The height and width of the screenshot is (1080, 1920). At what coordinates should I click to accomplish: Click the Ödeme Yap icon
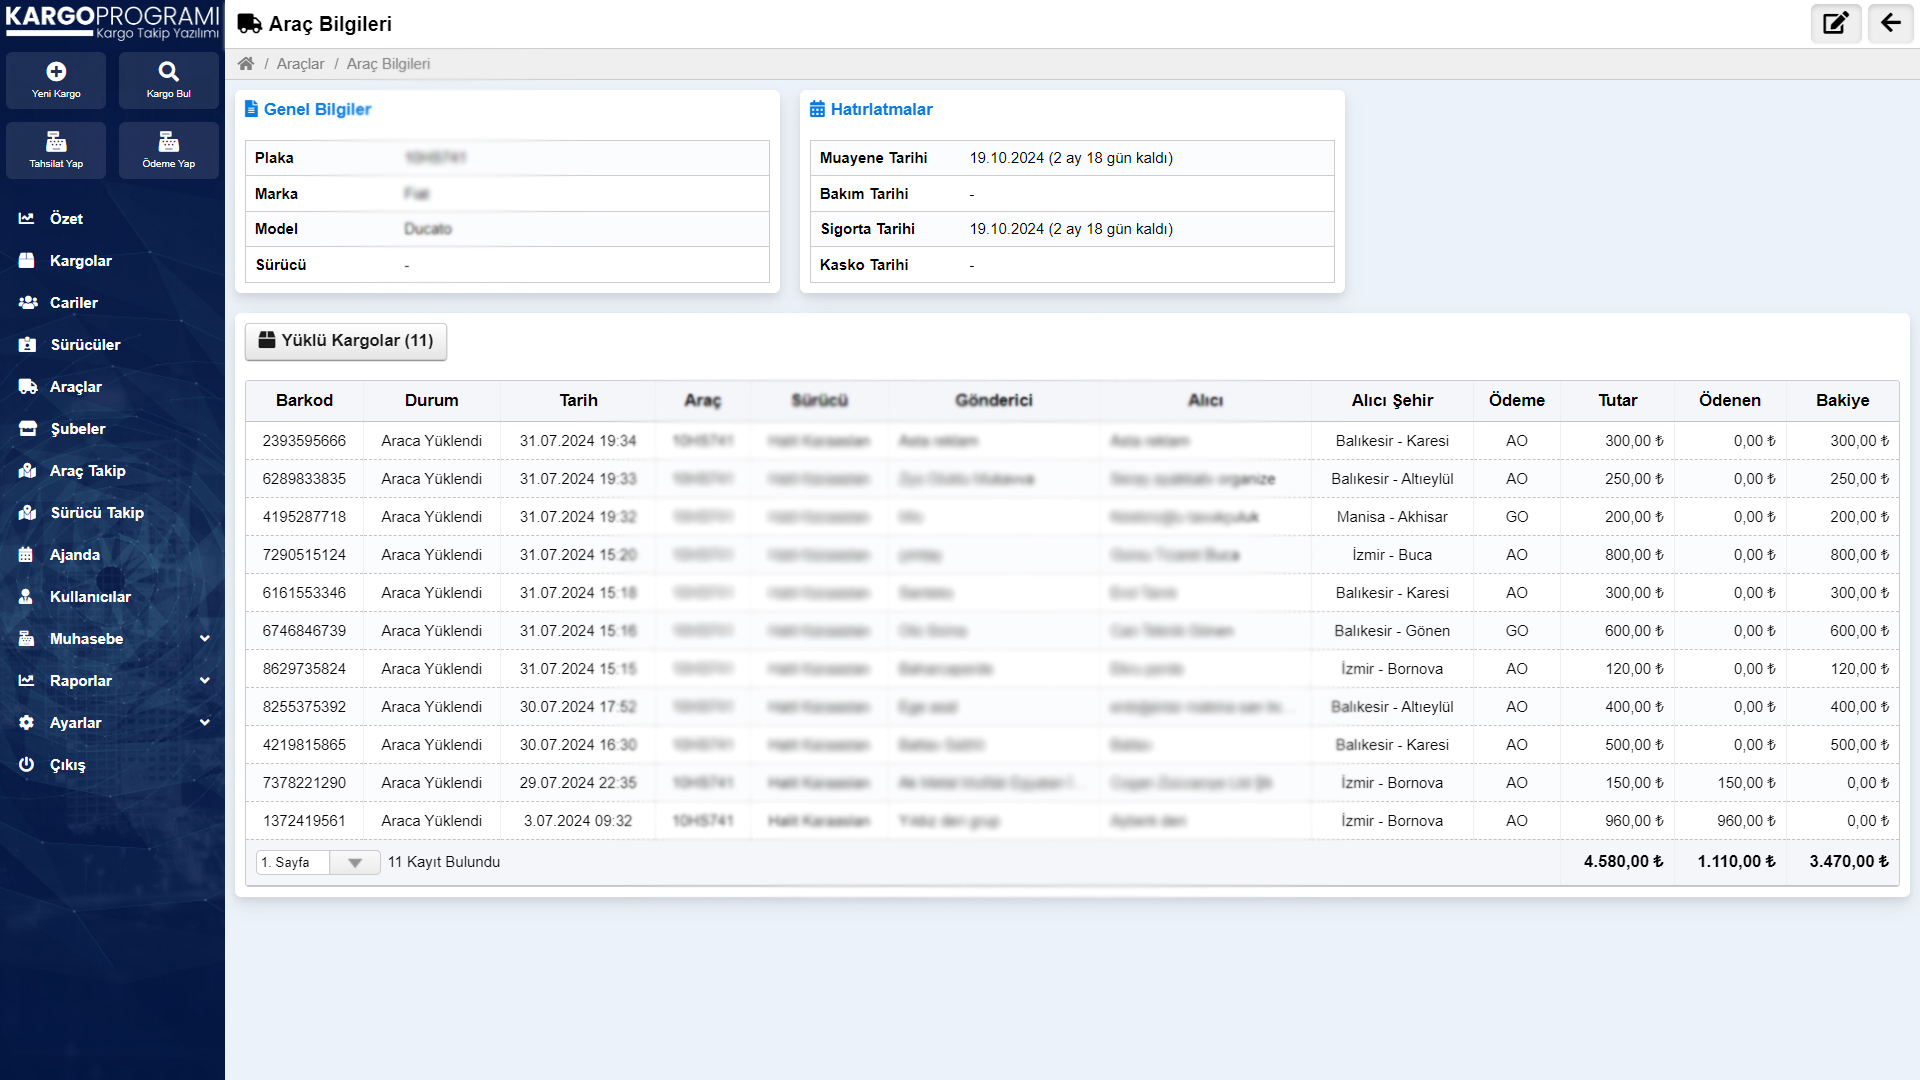click(167, 142)
